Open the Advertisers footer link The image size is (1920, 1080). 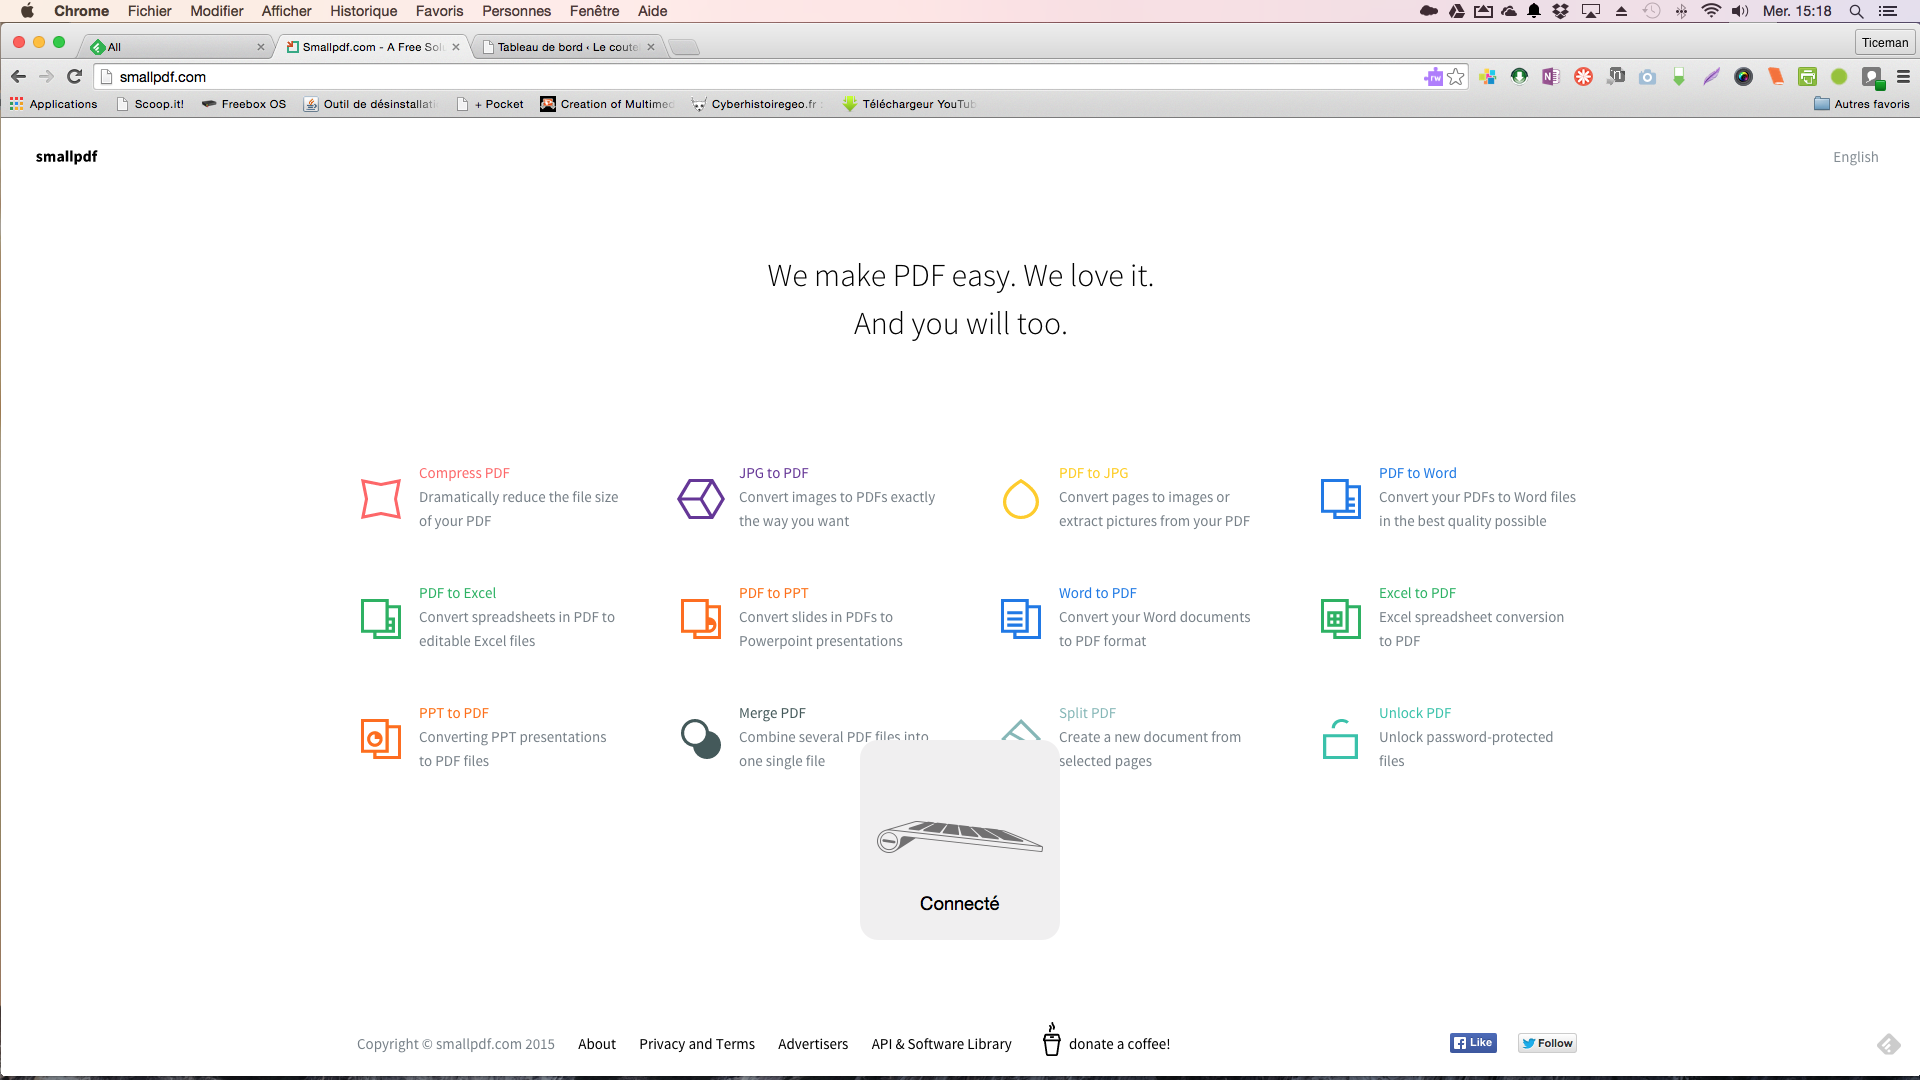tap(813, 1044)
